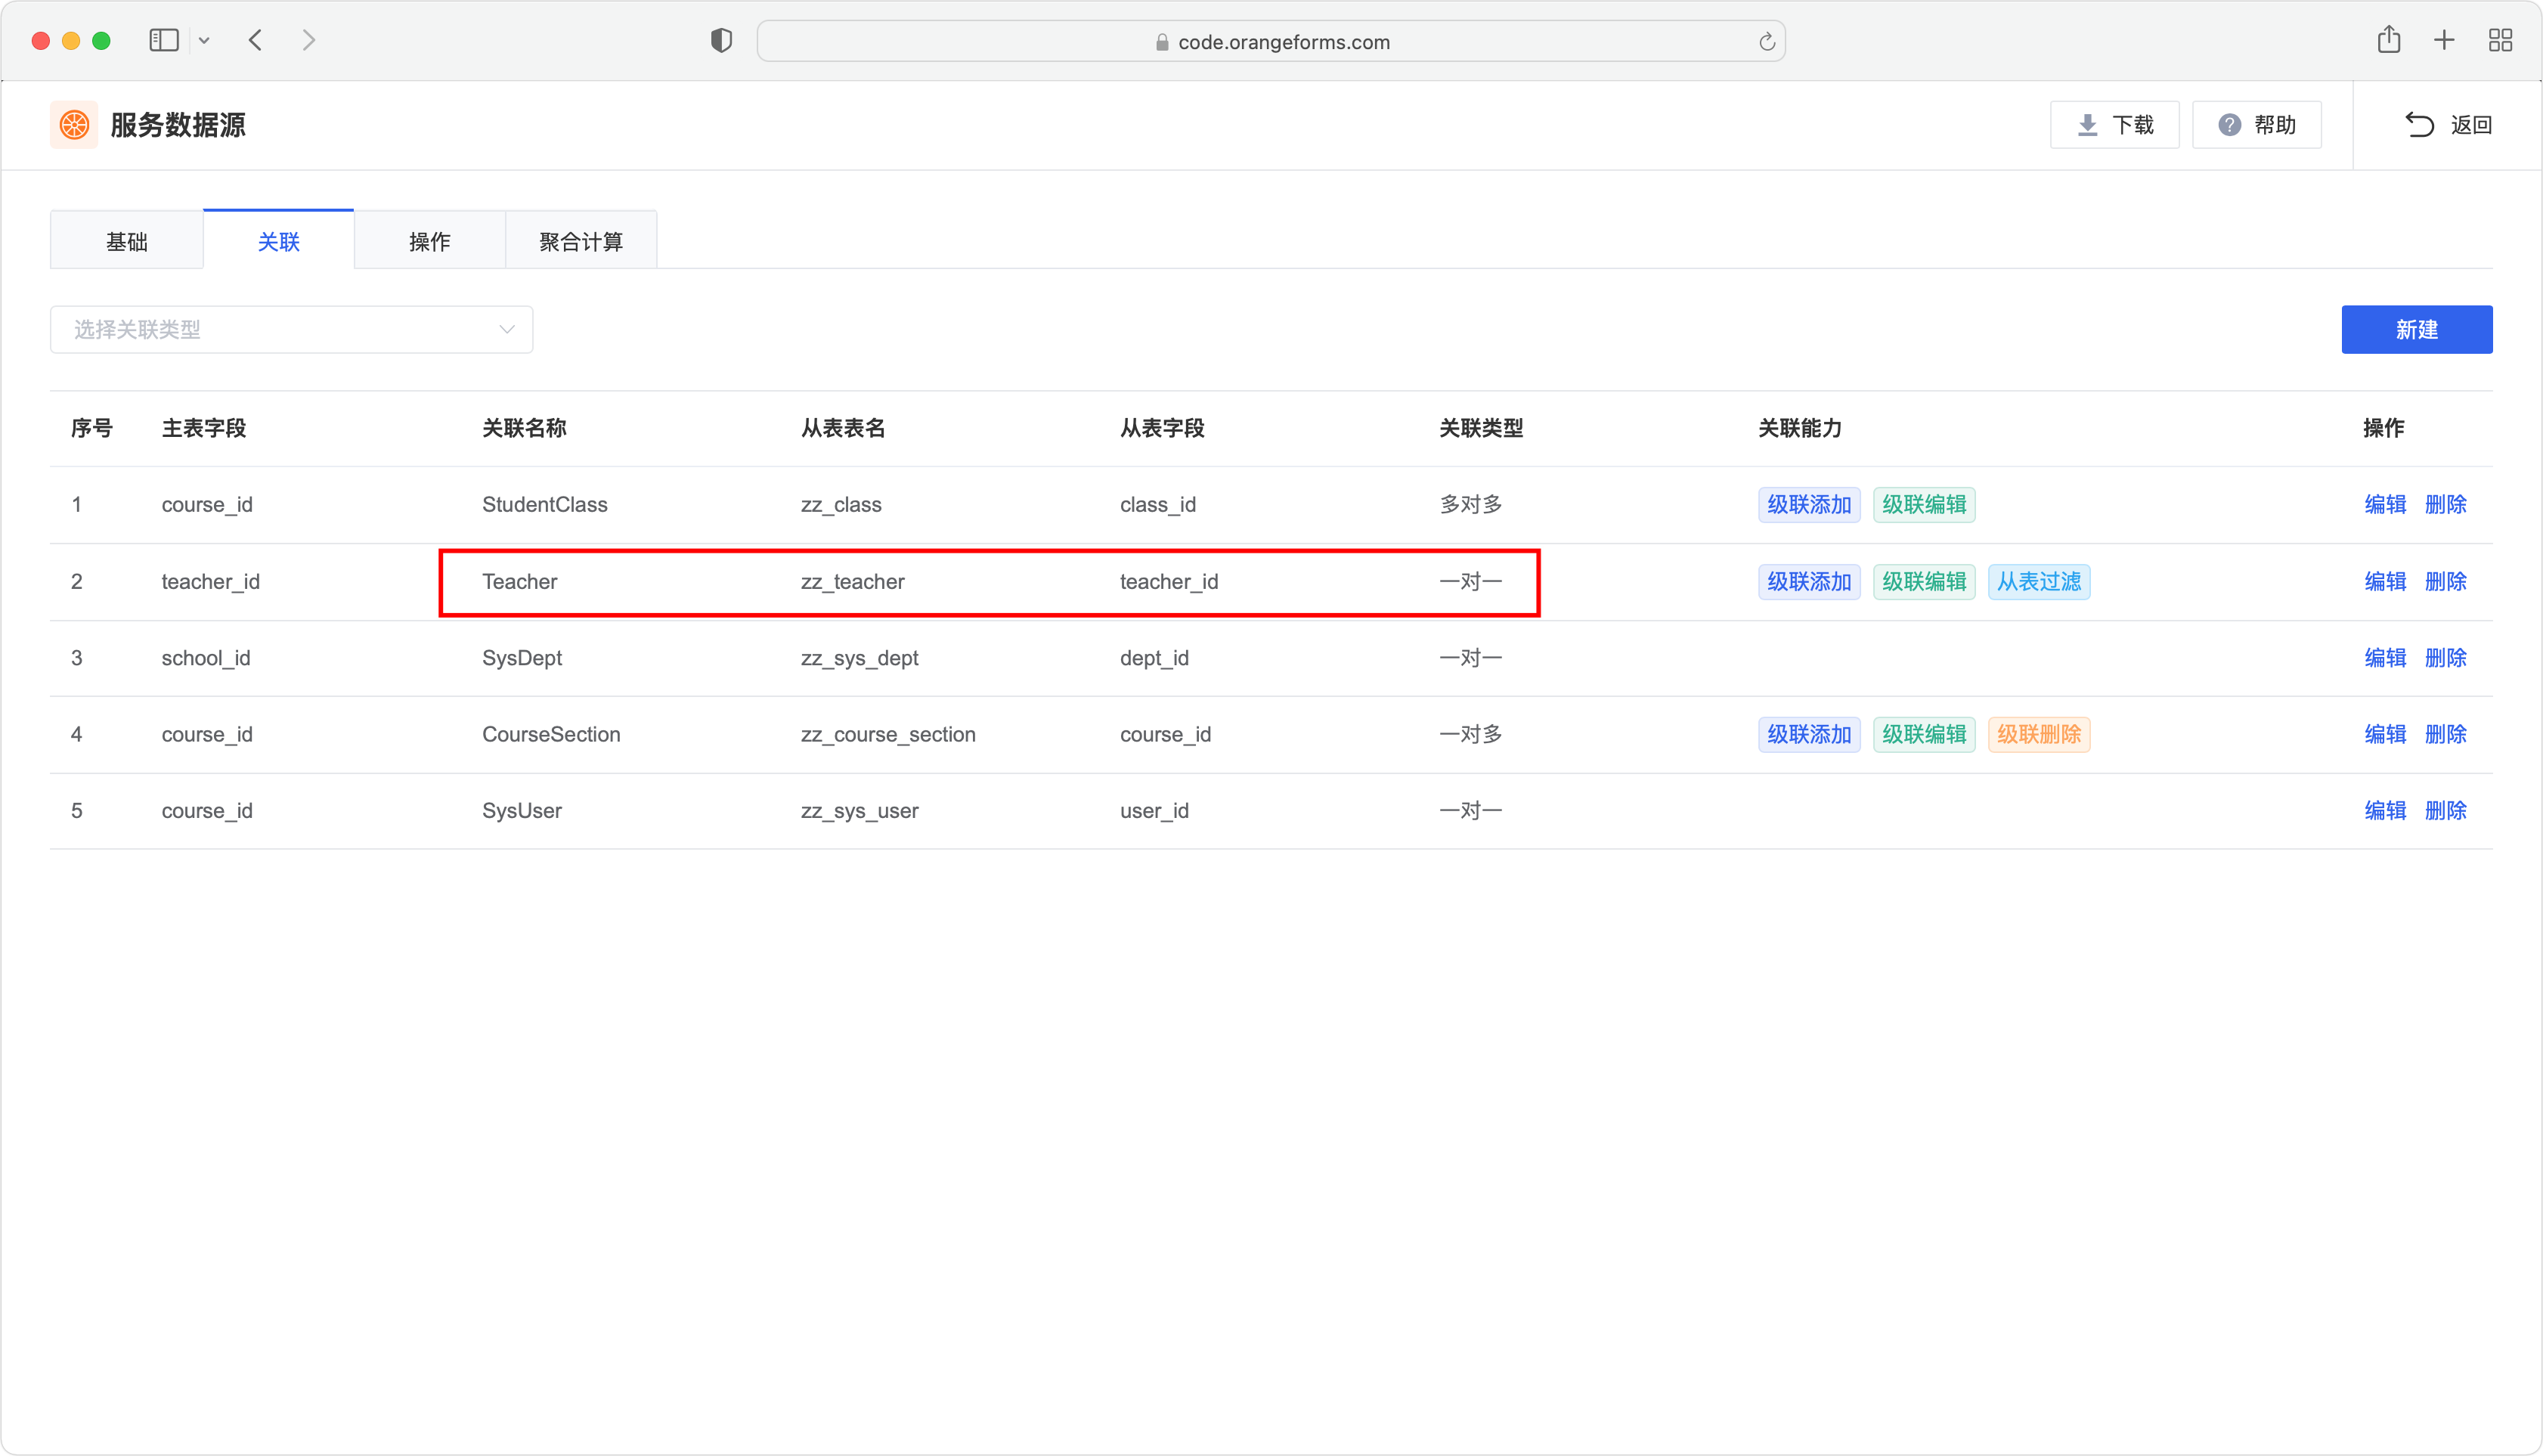Click the SysUser relation name cell
Viewport: 2543px width, 1456px height.
(522, 810)
